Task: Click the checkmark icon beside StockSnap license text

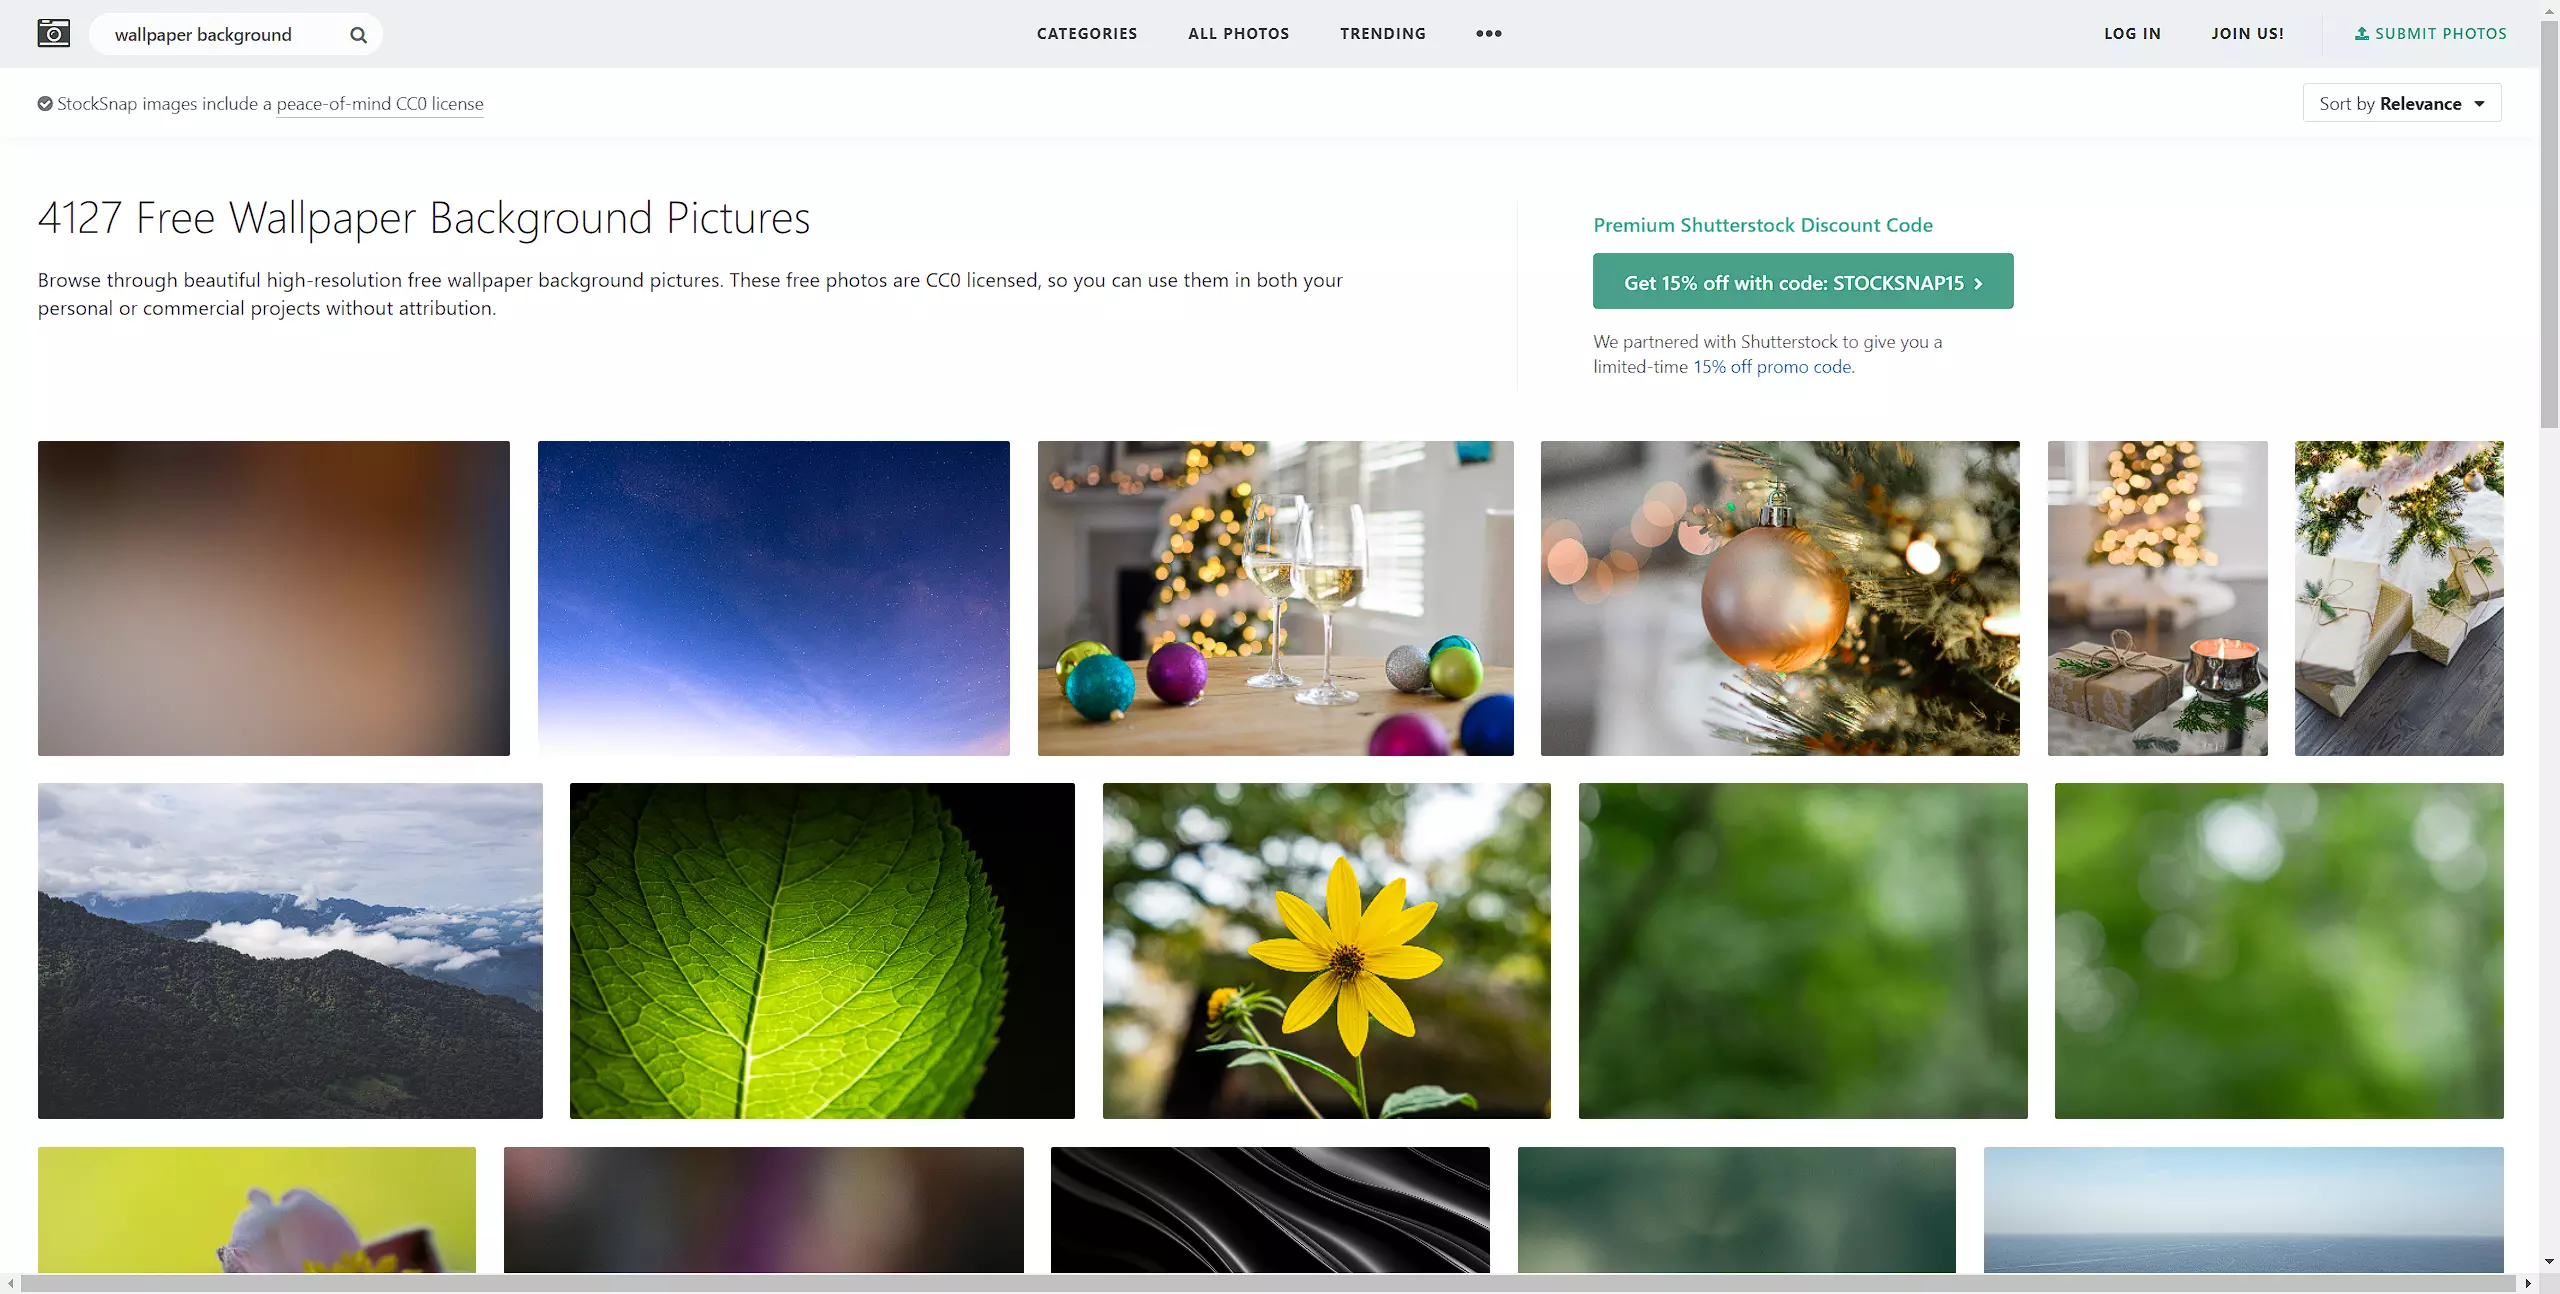Action: click(45, 104)
